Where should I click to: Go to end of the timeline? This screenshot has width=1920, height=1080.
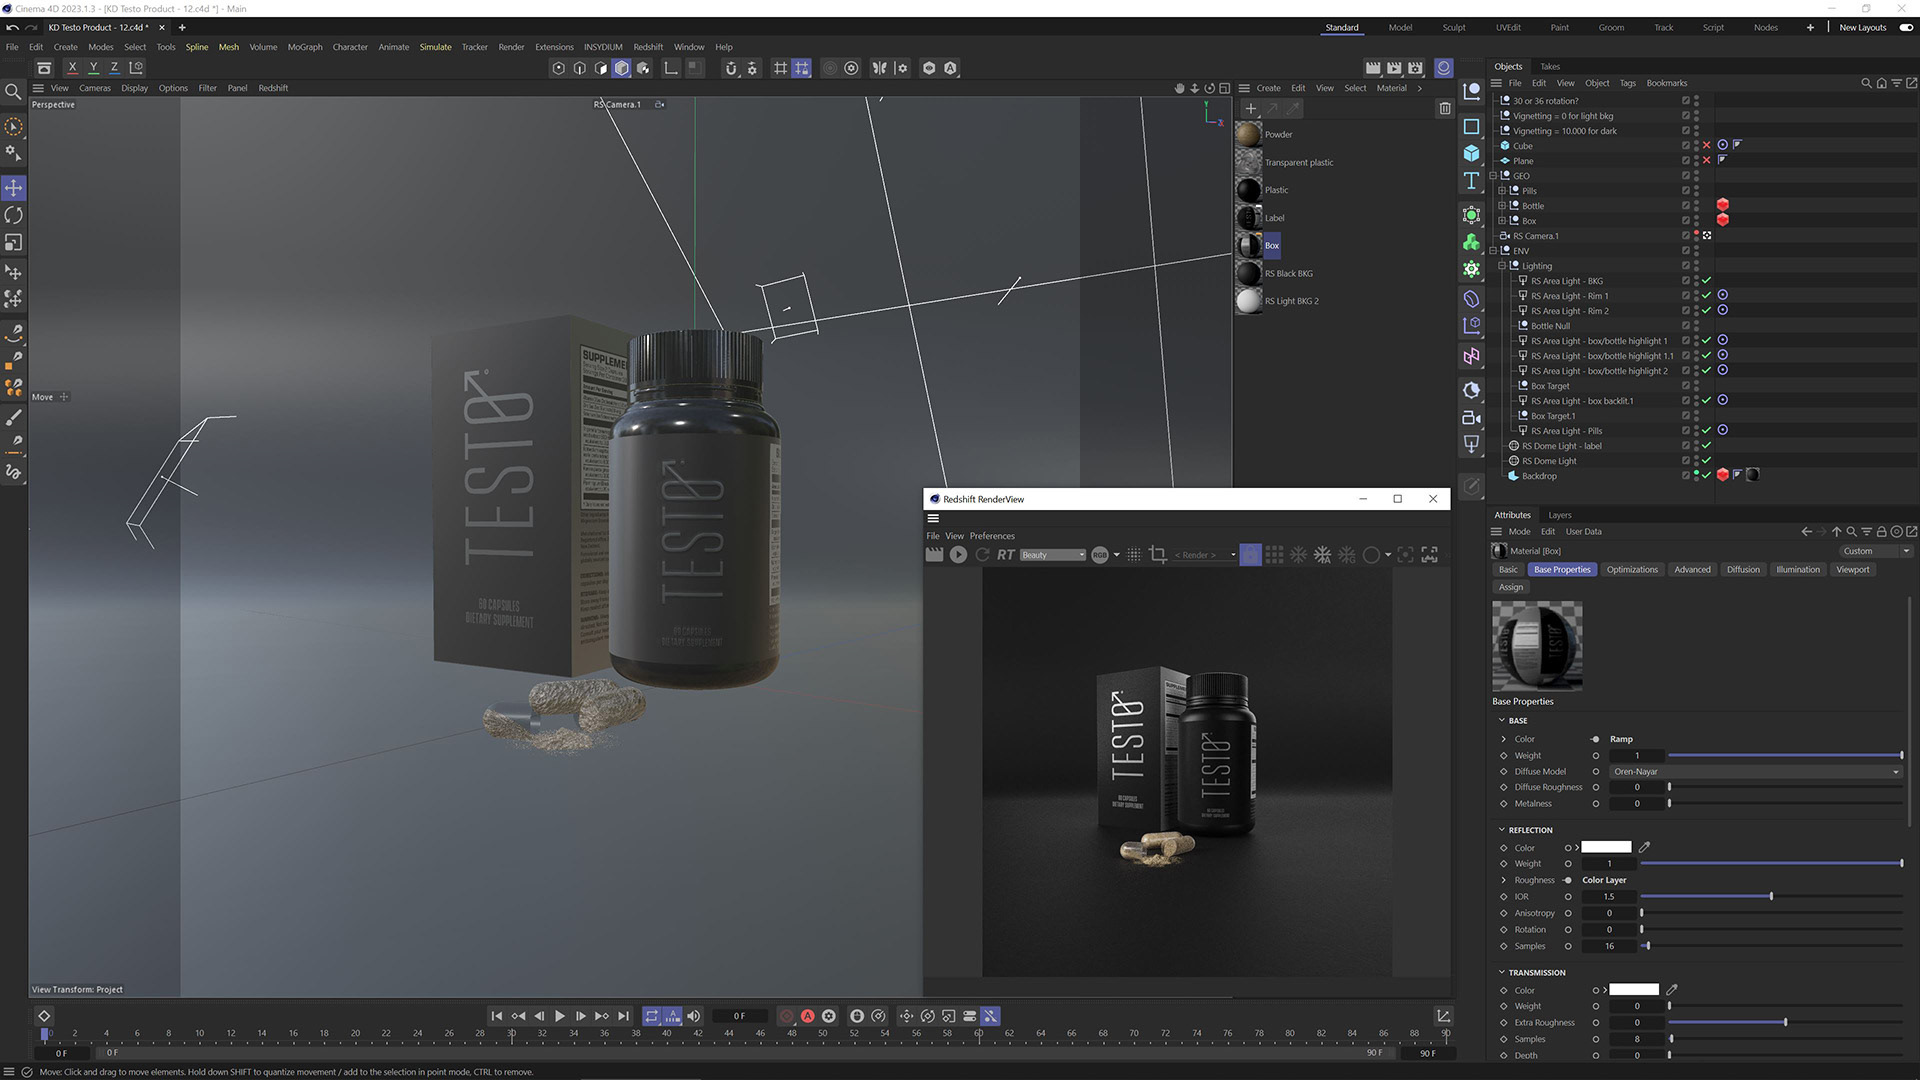click(623, 1016)
